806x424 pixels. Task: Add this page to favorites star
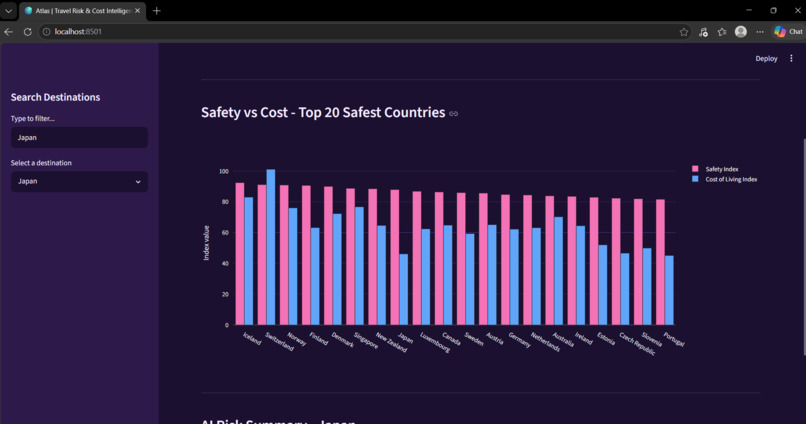pyautogui.click(x=684, y=32)
